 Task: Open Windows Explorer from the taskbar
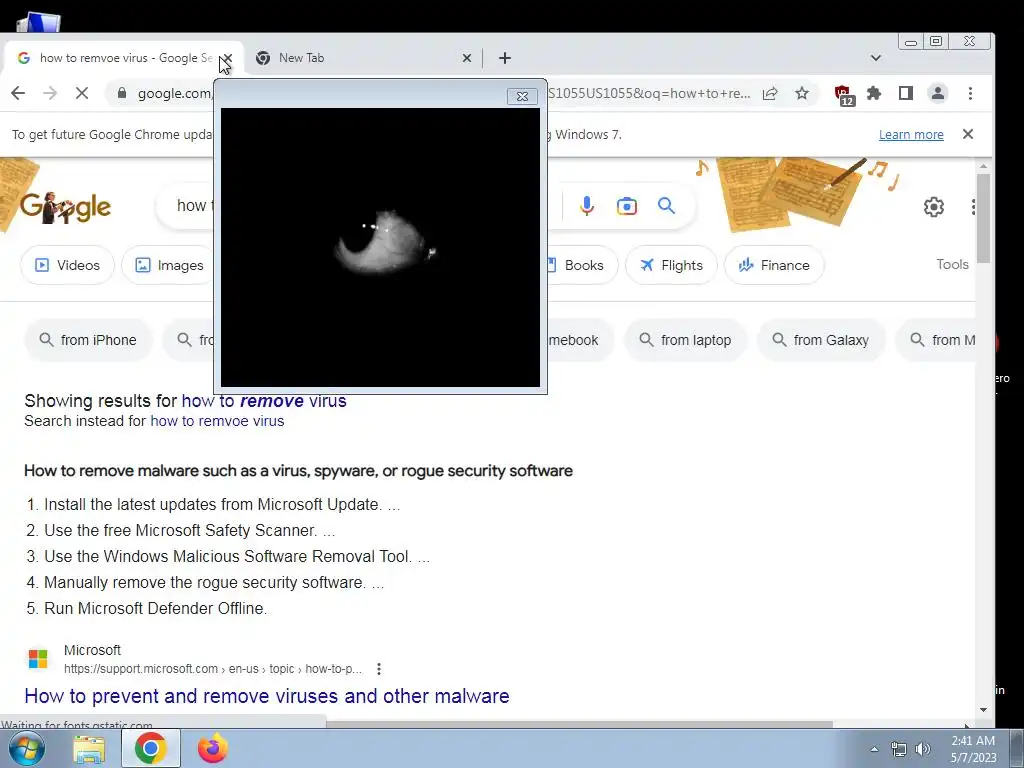point(89,749)
